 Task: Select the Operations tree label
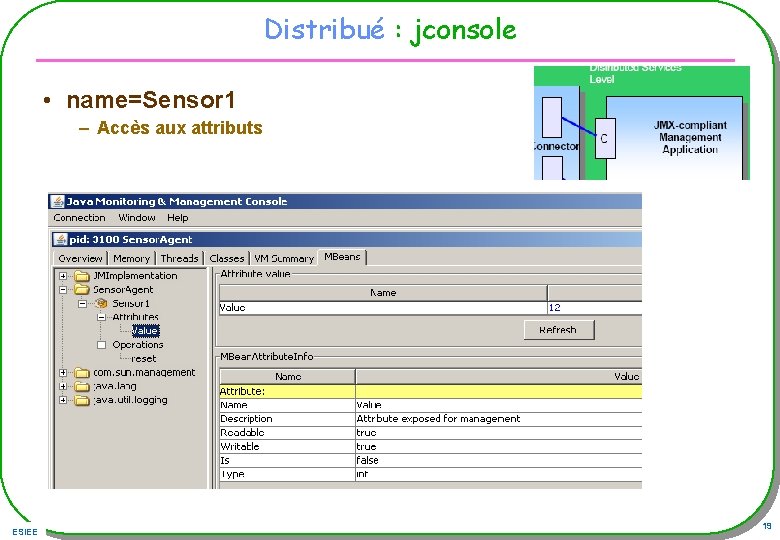pos(138,345)
